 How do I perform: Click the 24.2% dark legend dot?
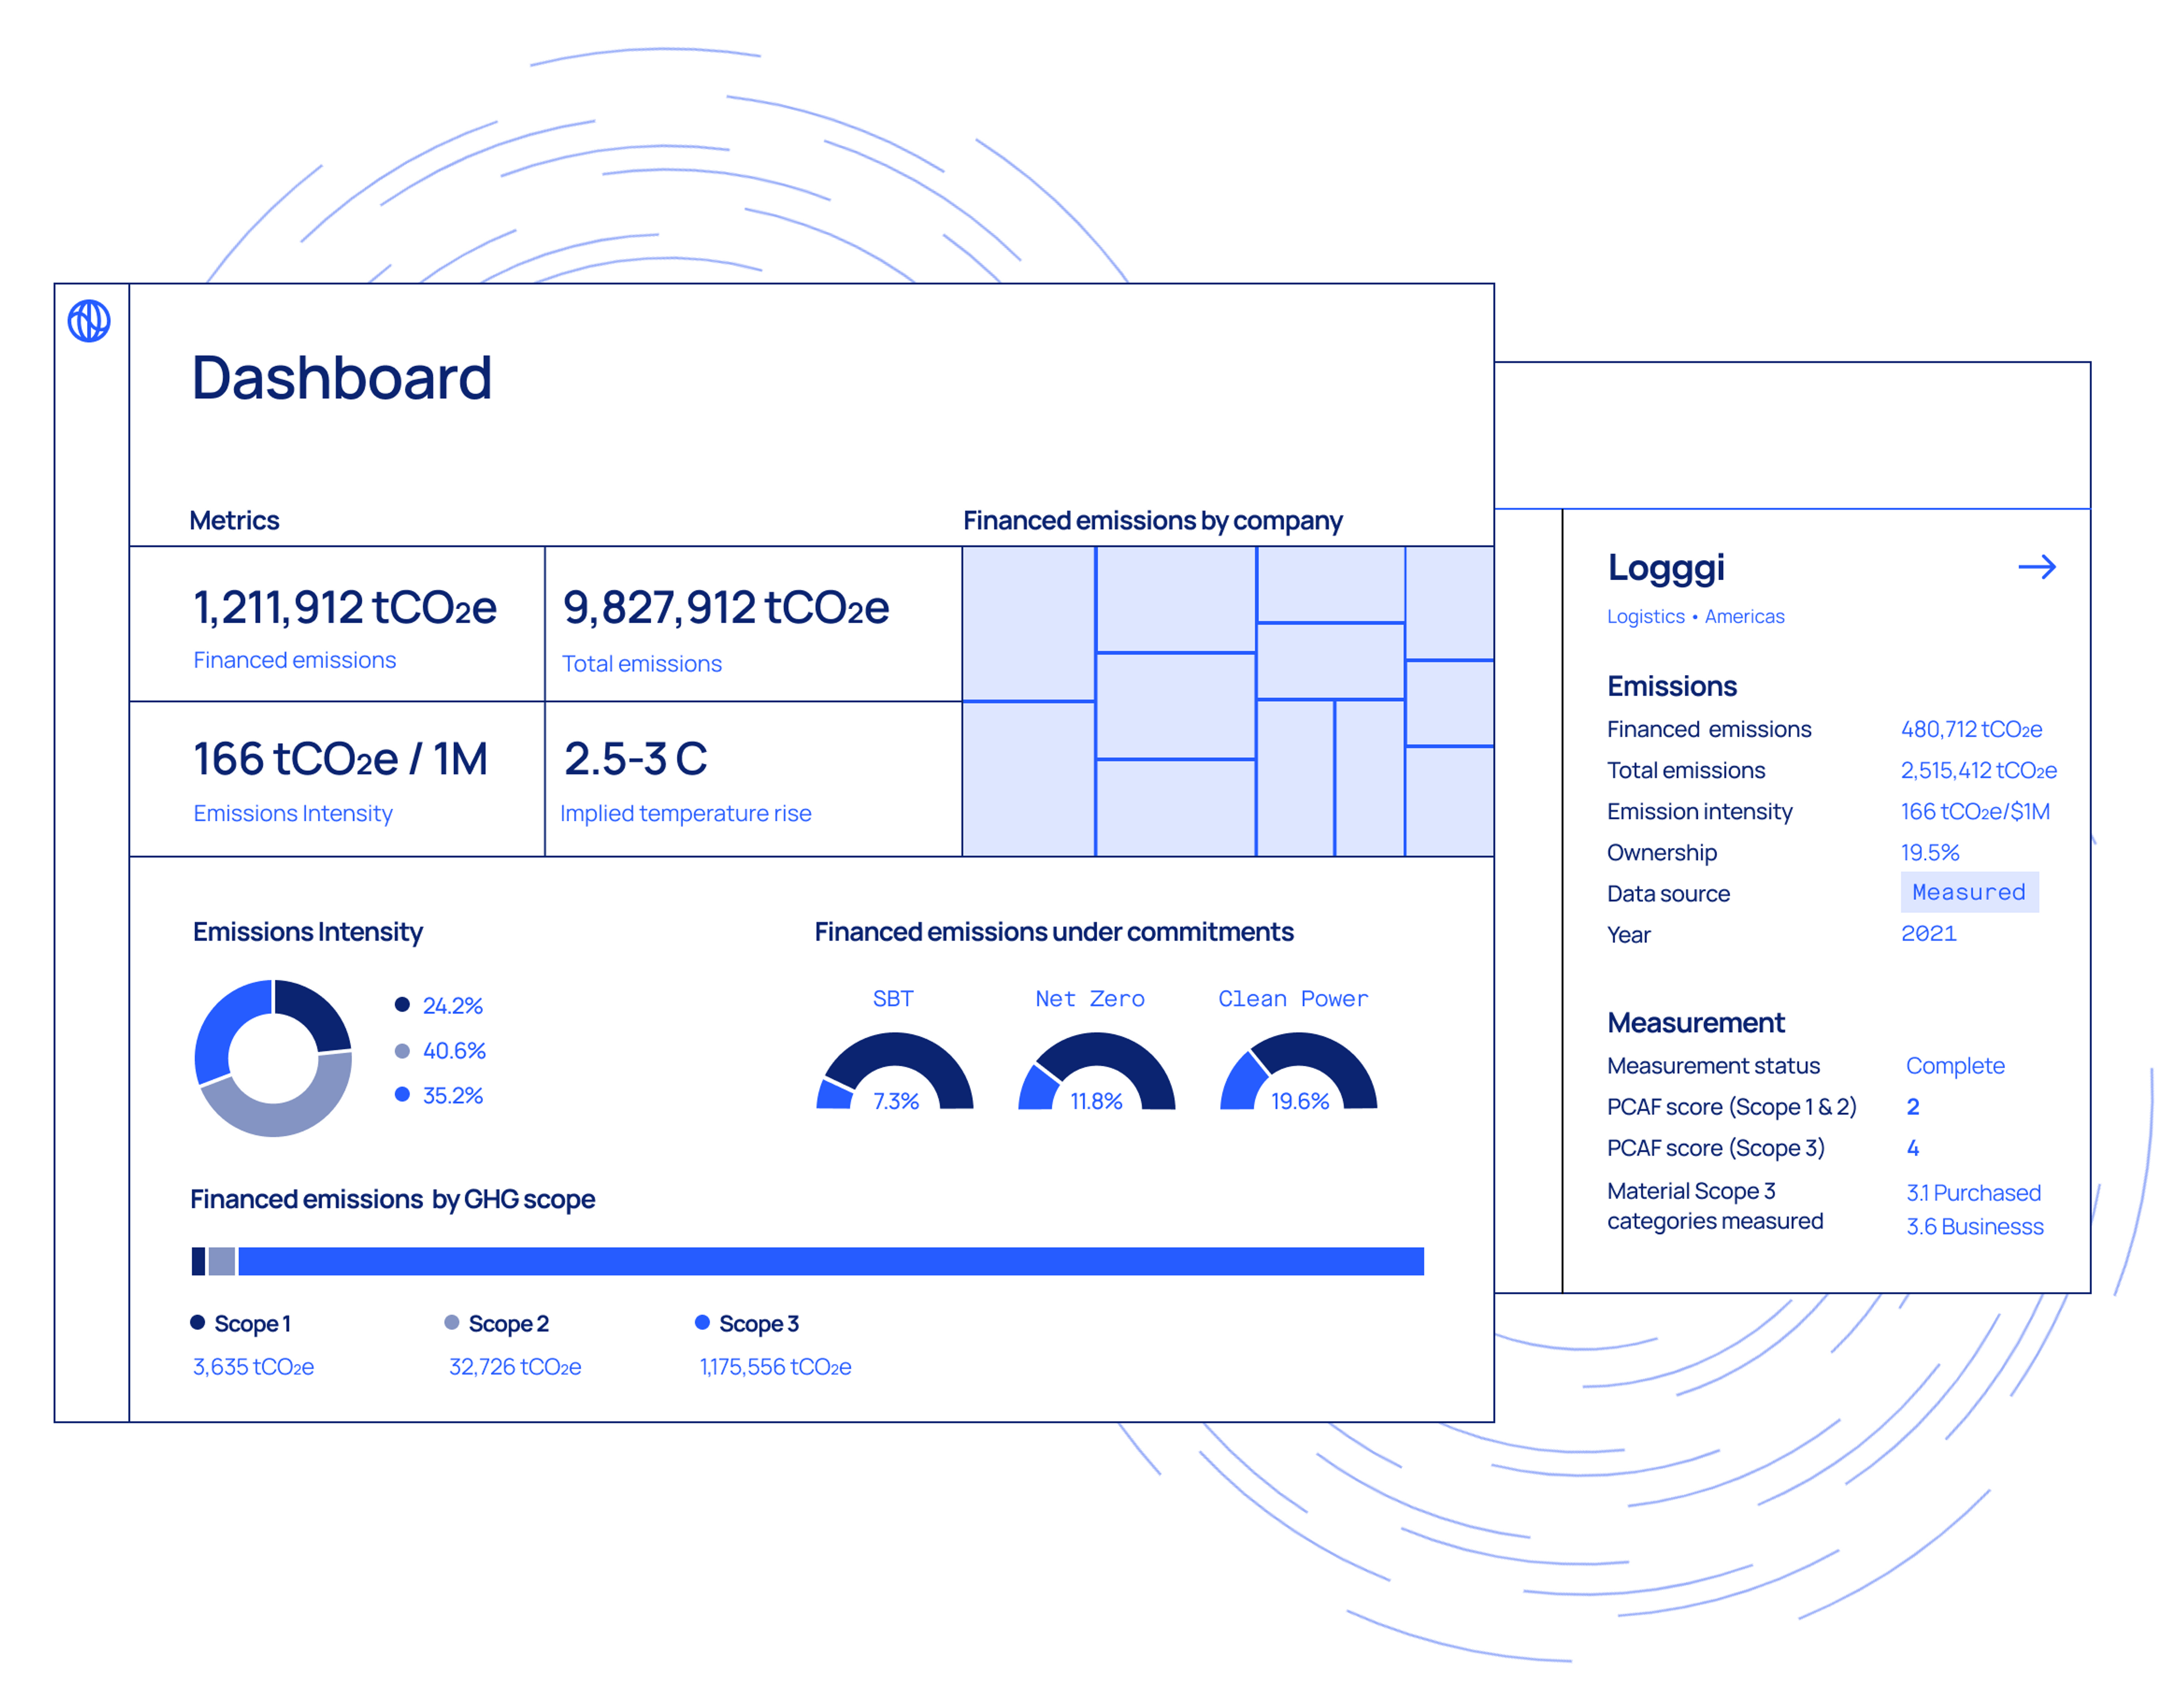point(402,1004)
